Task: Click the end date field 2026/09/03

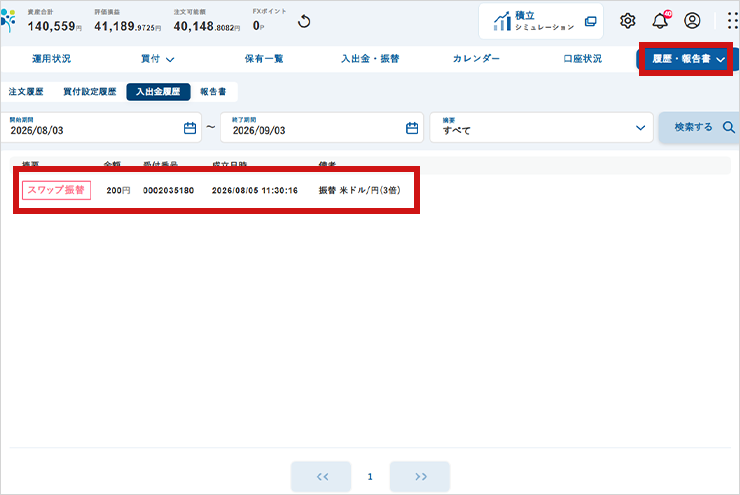Action: (x=322, y=127)
